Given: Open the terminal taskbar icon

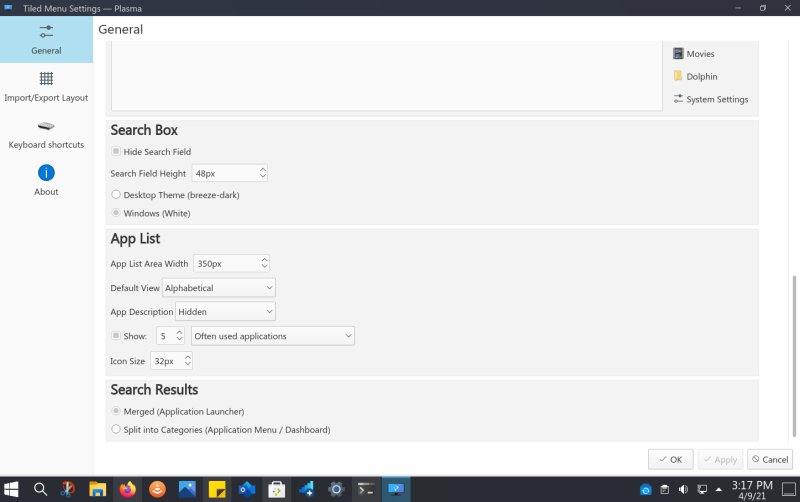Looking at the screenshot, I should point(366,489).
